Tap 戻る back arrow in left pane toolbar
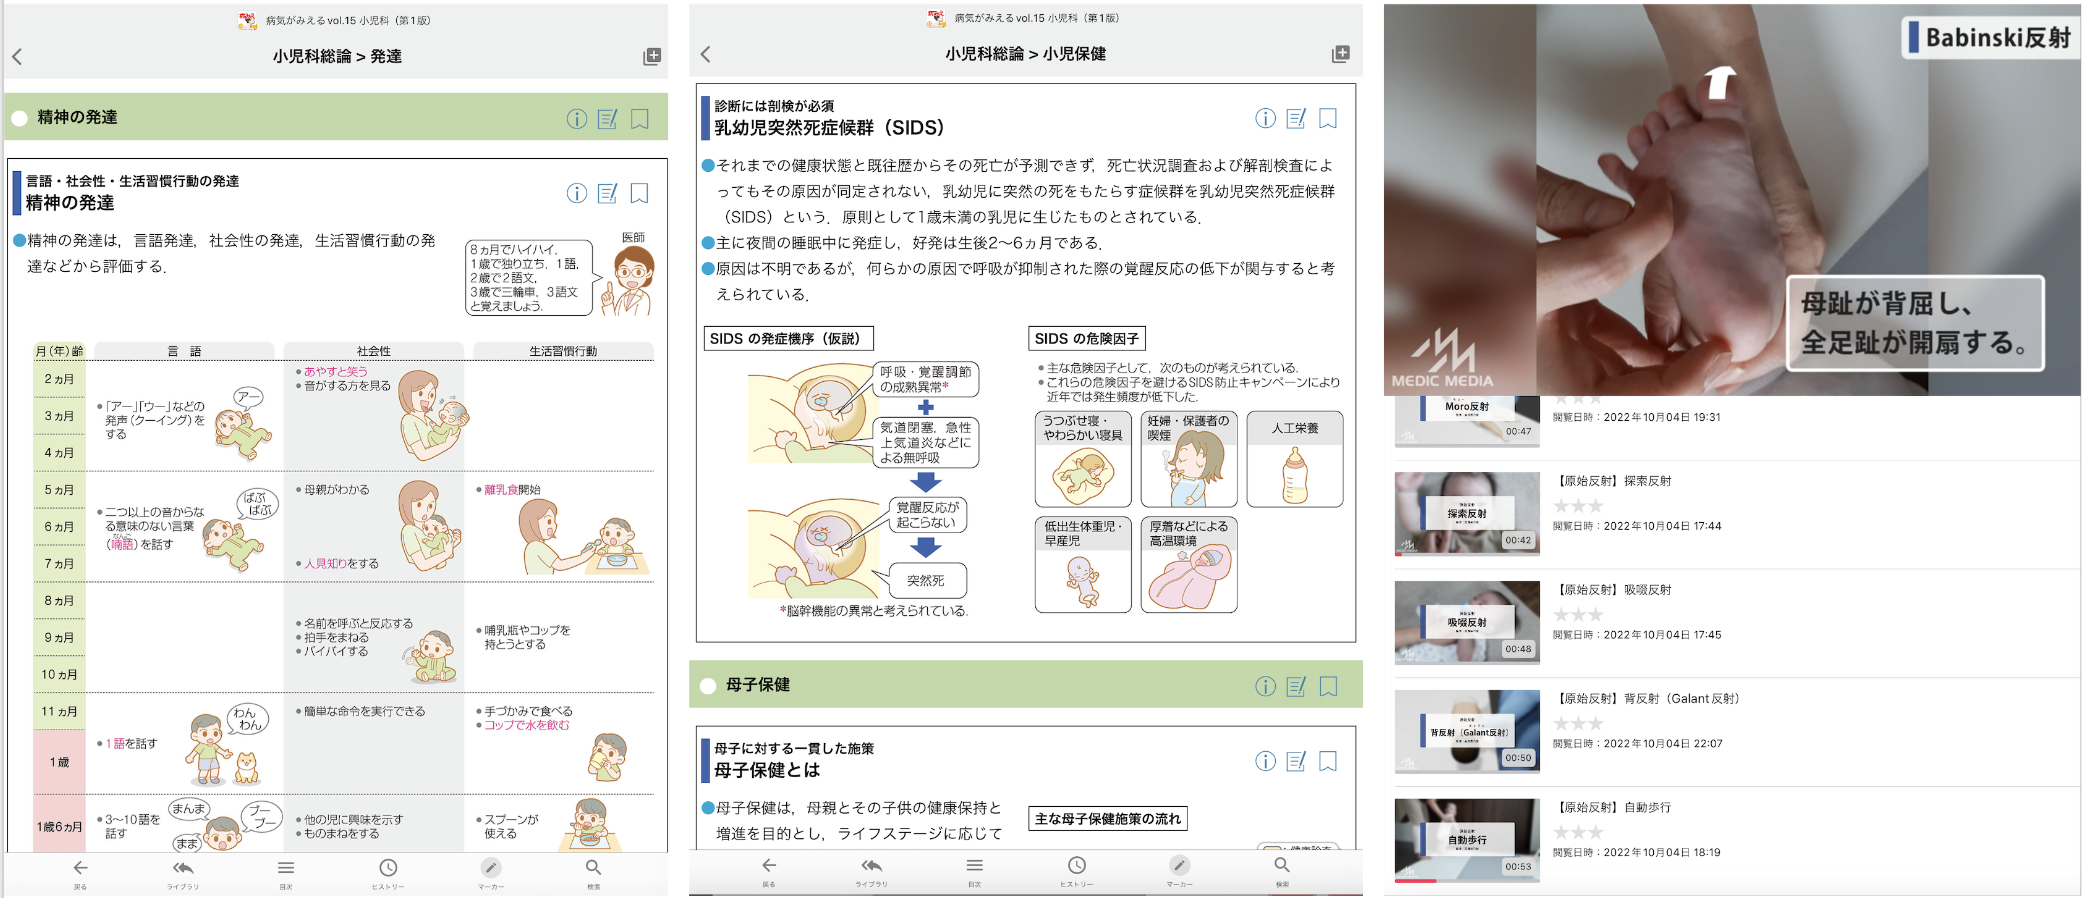This screenshot has width=2092, height=898. tap(80, 873)
